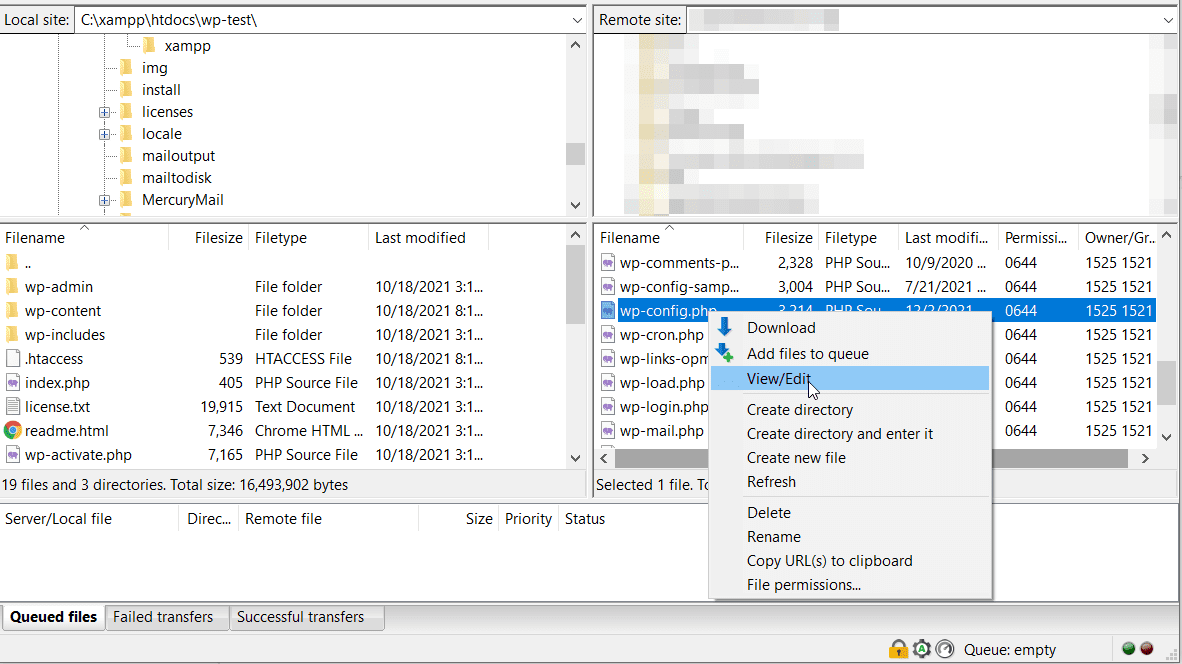Select mailtodisk folder in local tree

pos(176,178)
